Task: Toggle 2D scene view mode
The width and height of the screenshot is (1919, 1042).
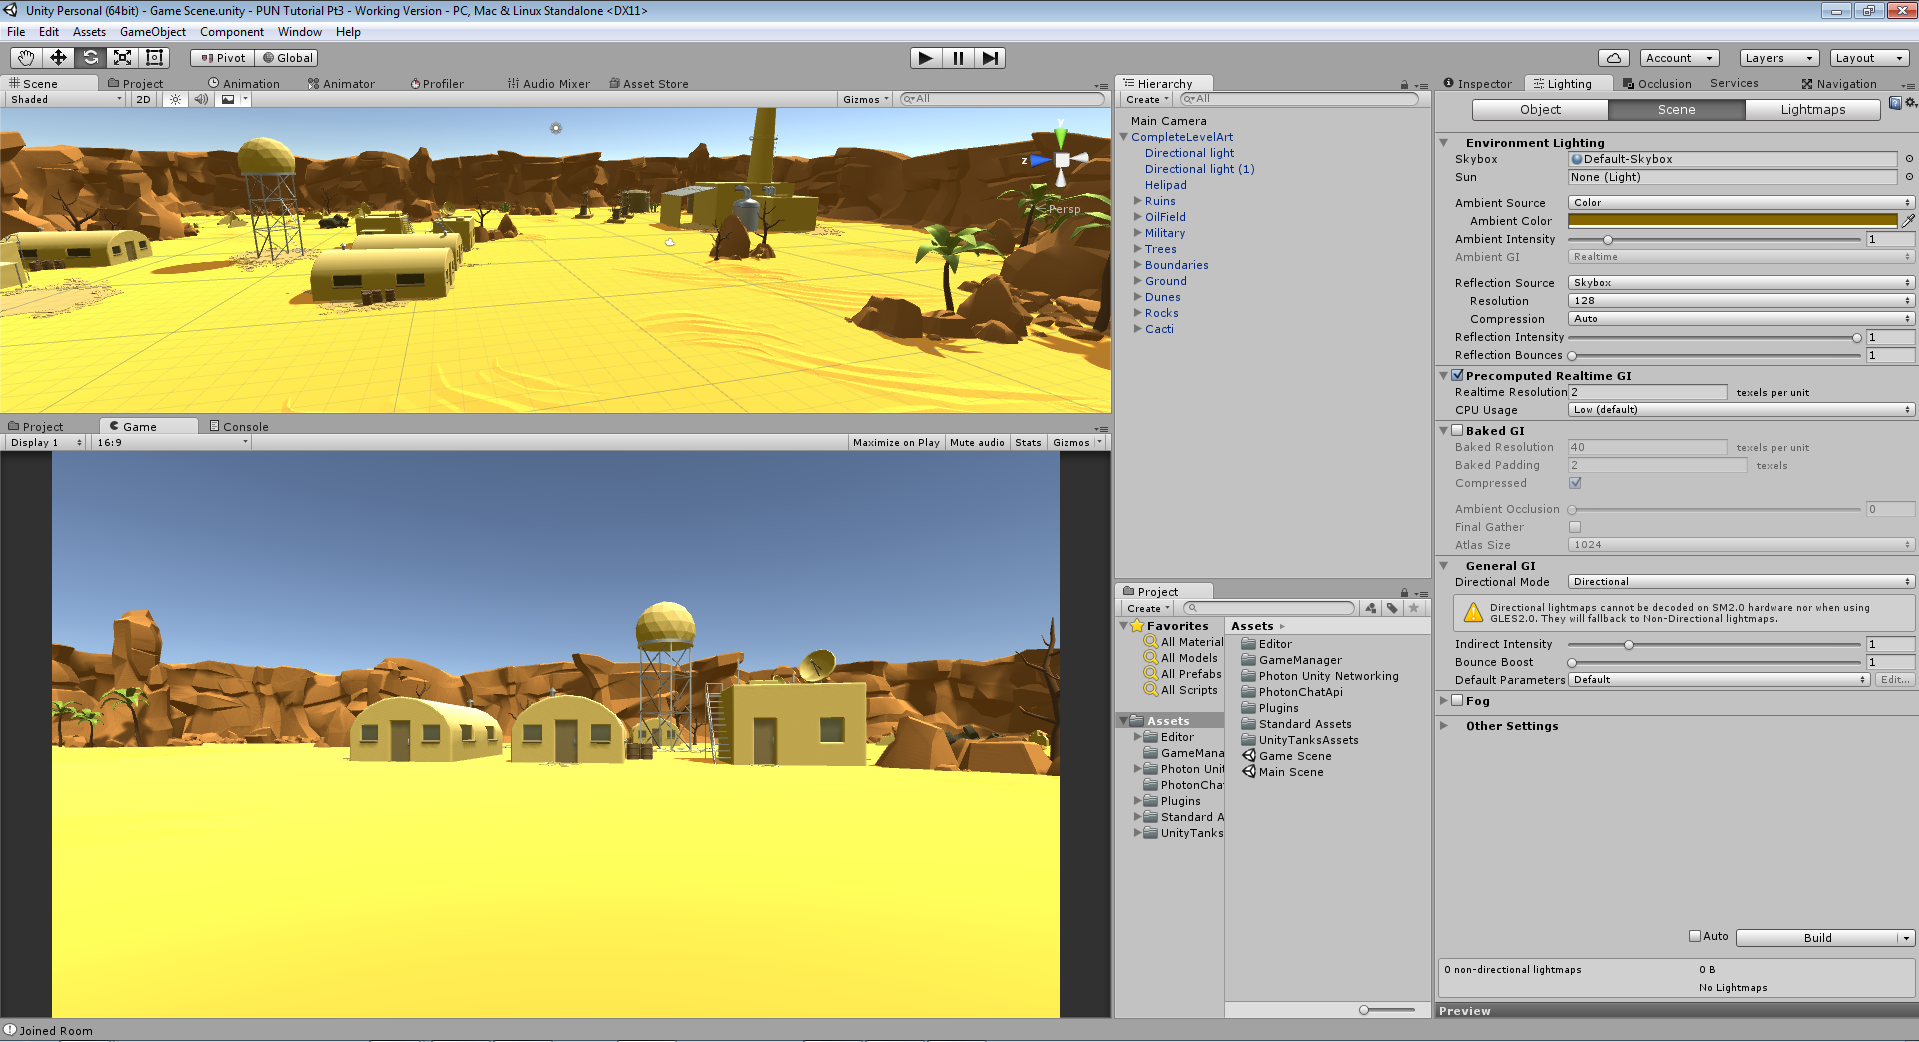Action: 143,99
